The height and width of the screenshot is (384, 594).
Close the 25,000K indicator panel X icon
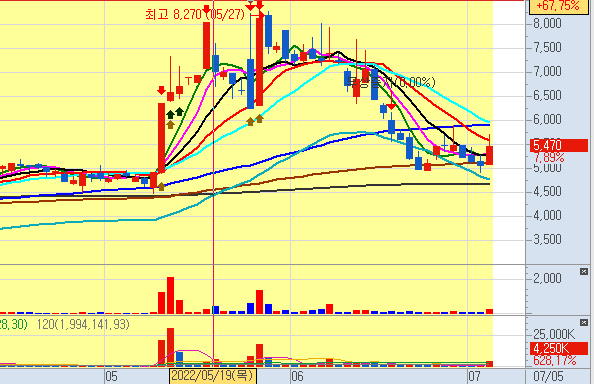[584, 322]
